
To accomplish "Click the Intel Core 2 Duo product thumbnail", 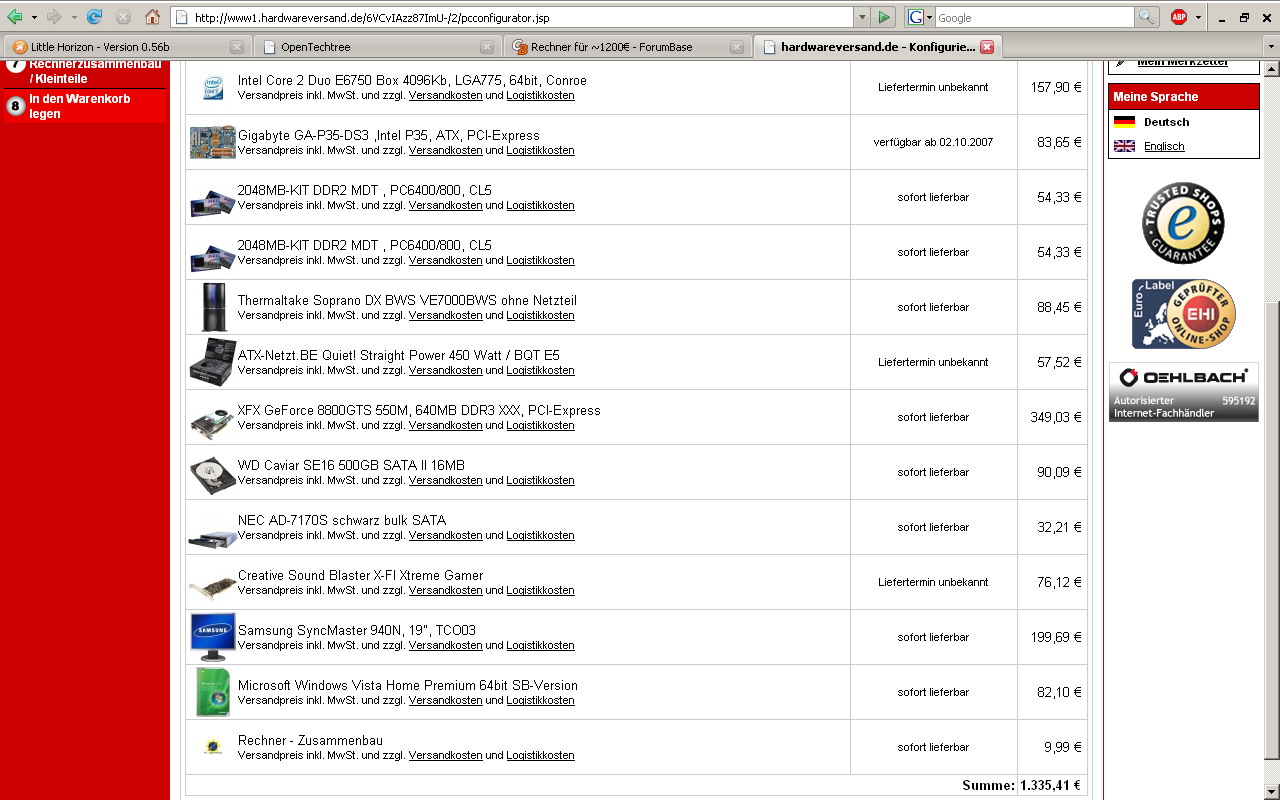I will tap(212, 87).
